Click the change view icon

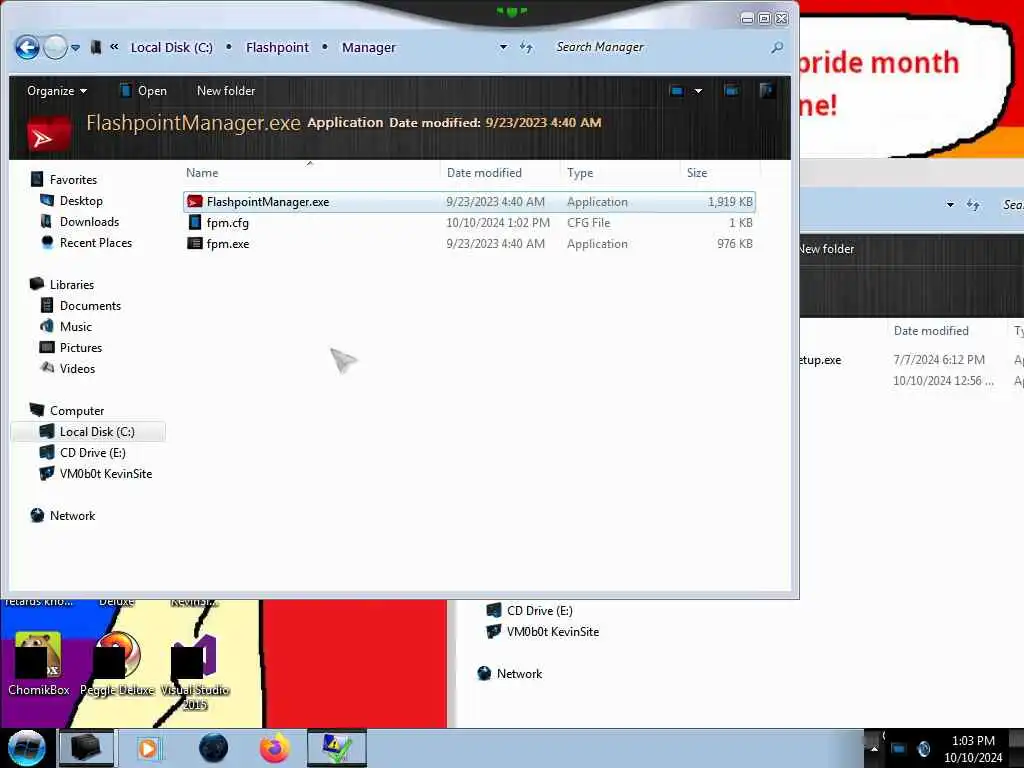click(677, 91)
